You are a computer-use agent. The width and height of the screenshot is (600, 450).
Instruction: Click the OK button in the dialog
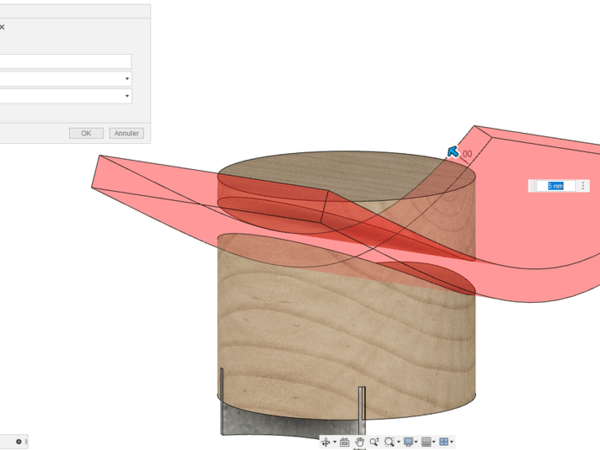point(86,133)
